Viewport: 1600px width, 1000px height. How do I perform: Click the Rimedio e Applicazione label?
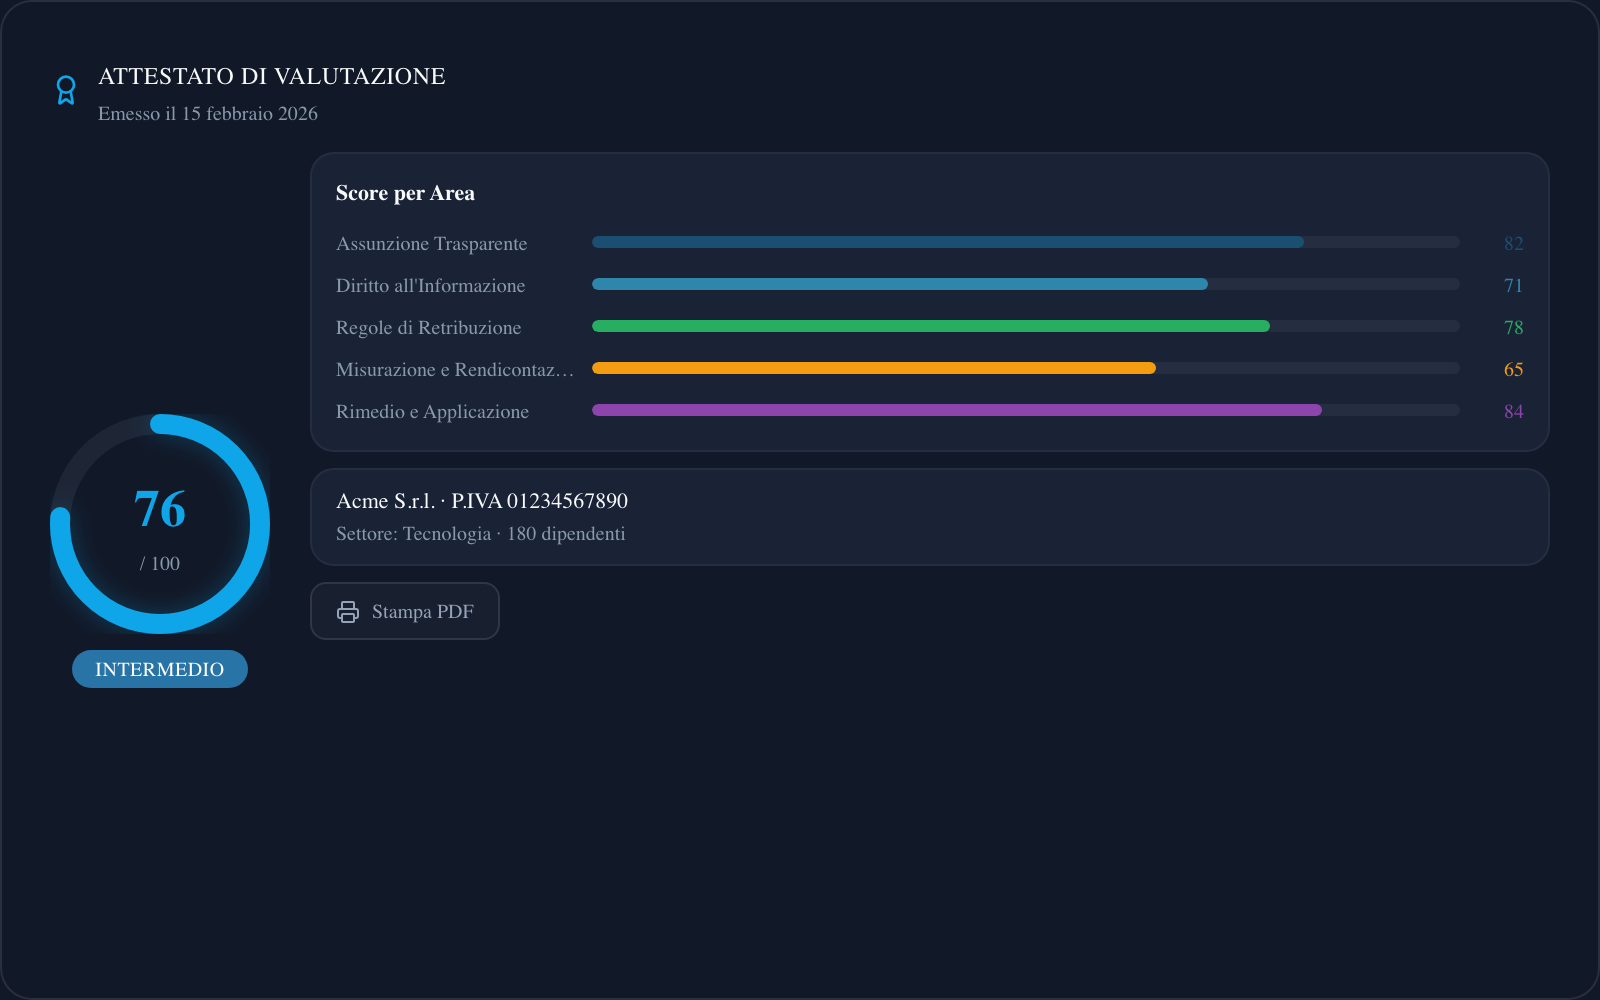pos(432,412)
